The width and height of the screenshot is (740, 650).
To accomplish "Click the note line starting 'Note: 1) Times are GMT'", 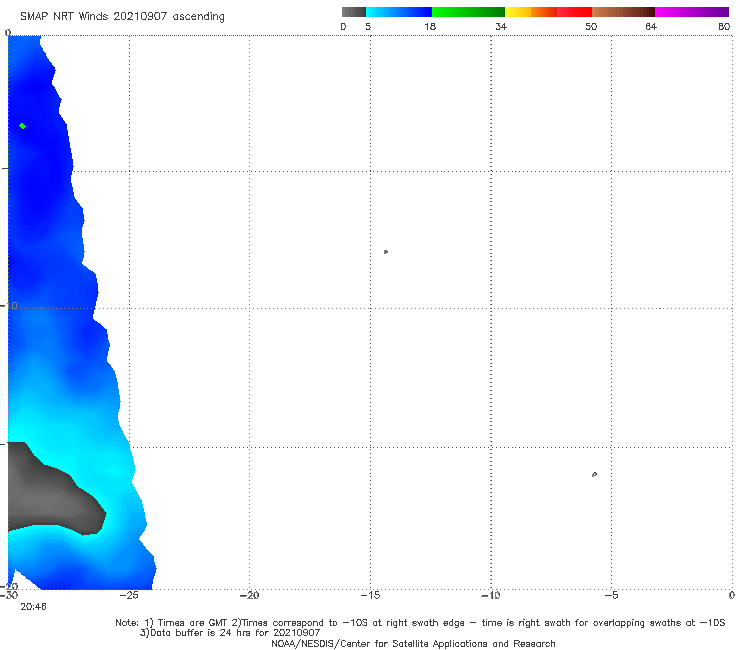I will pyautogui.click(x=420, y=623).
